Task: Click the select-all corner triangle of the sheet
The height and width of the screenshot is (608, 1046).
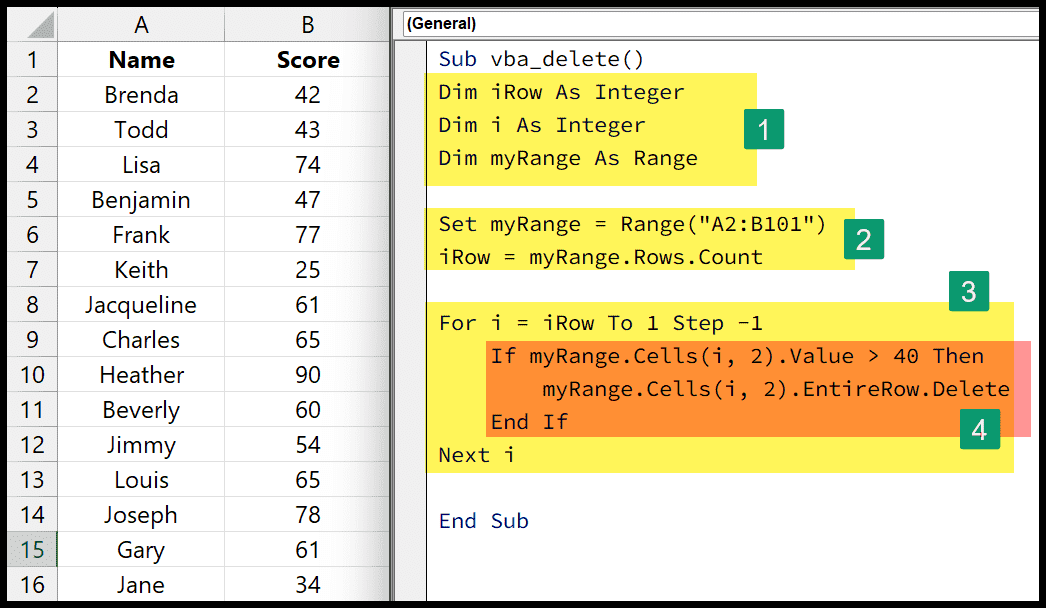Action: pyautogui.click(x=33, y=25)
